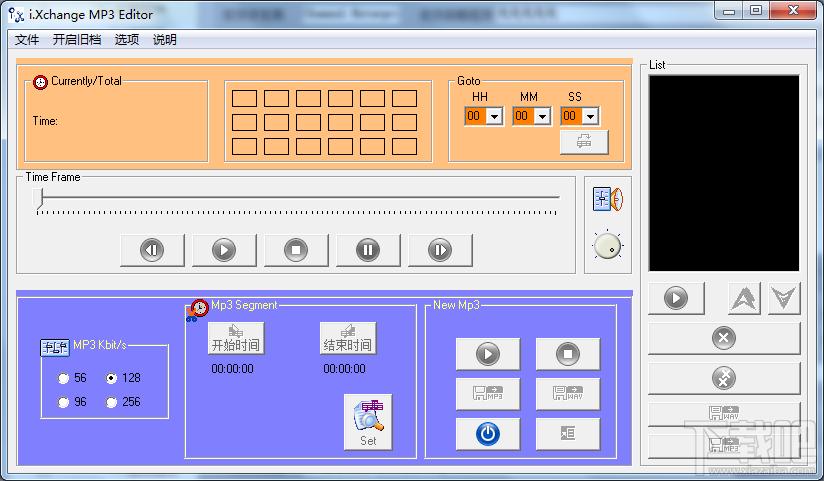Click the add-to-list button in New Mp3
Image resolution: width=824 pixels, height=481 pixels.
pyautogui.click(x=568, y=434)
